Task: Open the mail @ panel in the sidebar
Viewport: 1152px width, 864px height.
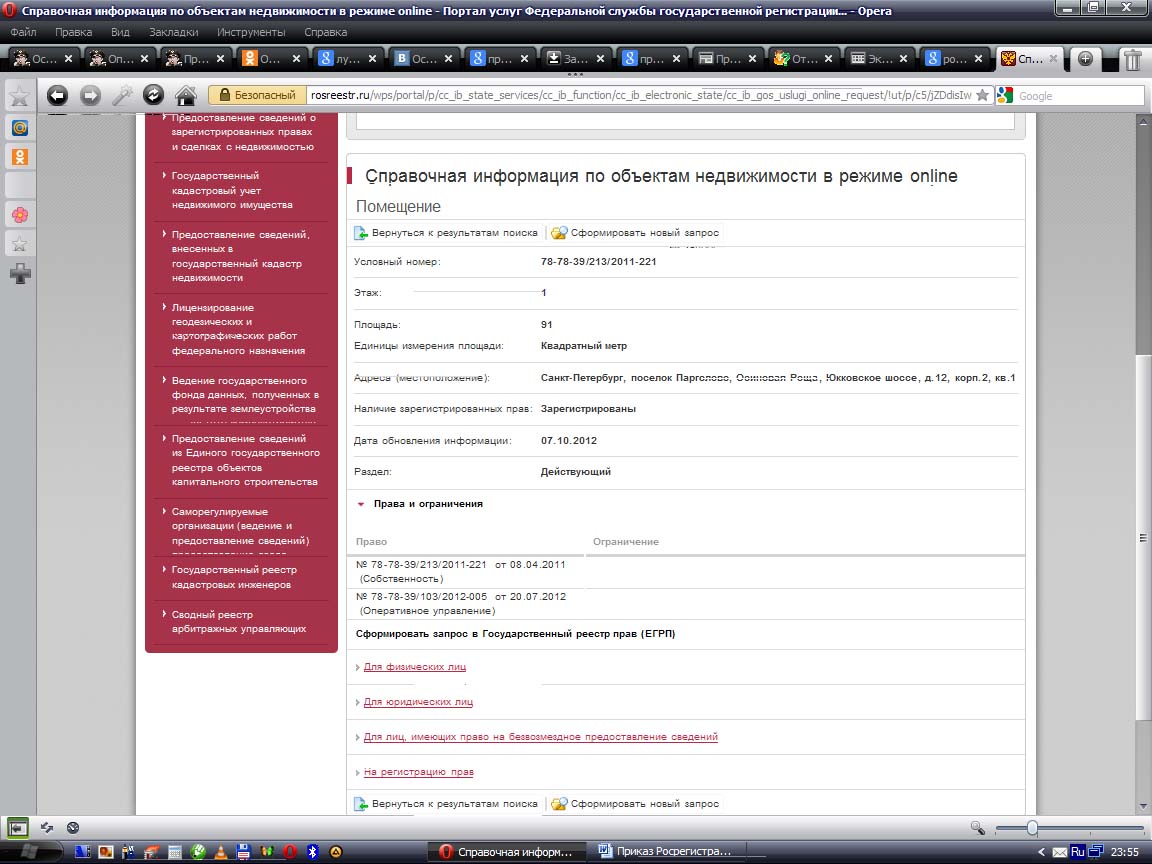Action: pyautogui.click(x=19, y=128)
